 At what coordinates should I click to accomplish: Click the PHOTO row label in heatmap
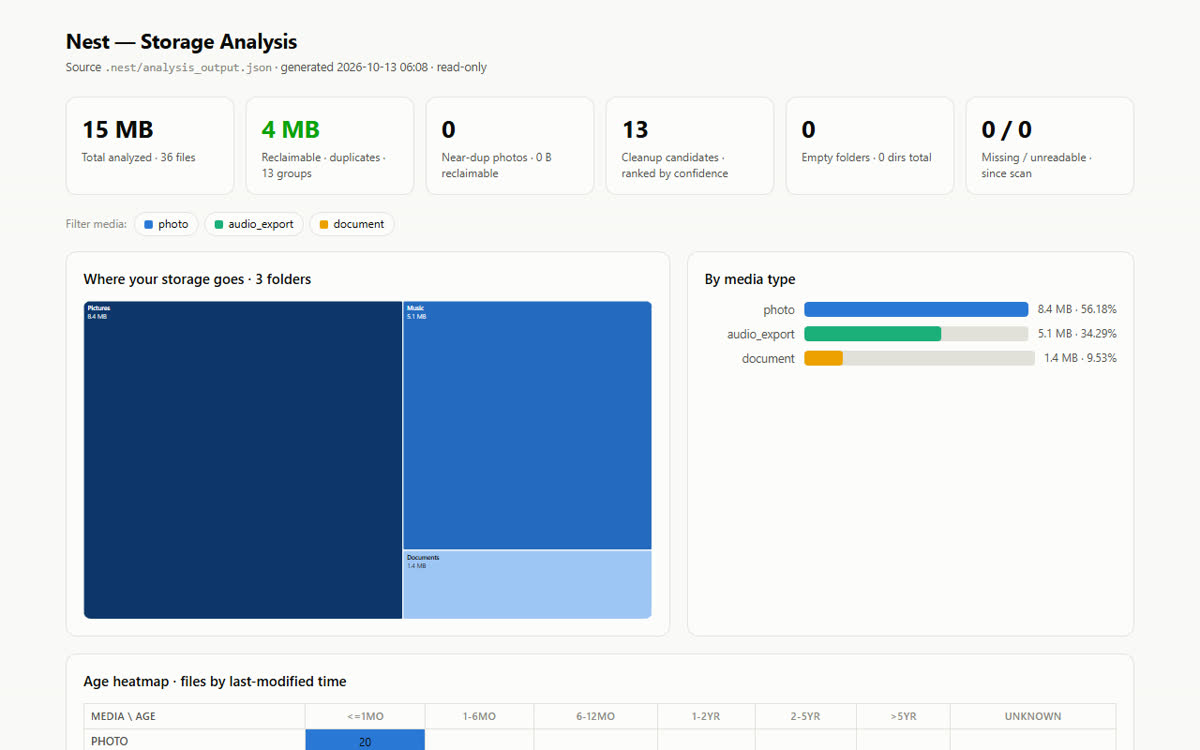194,741
